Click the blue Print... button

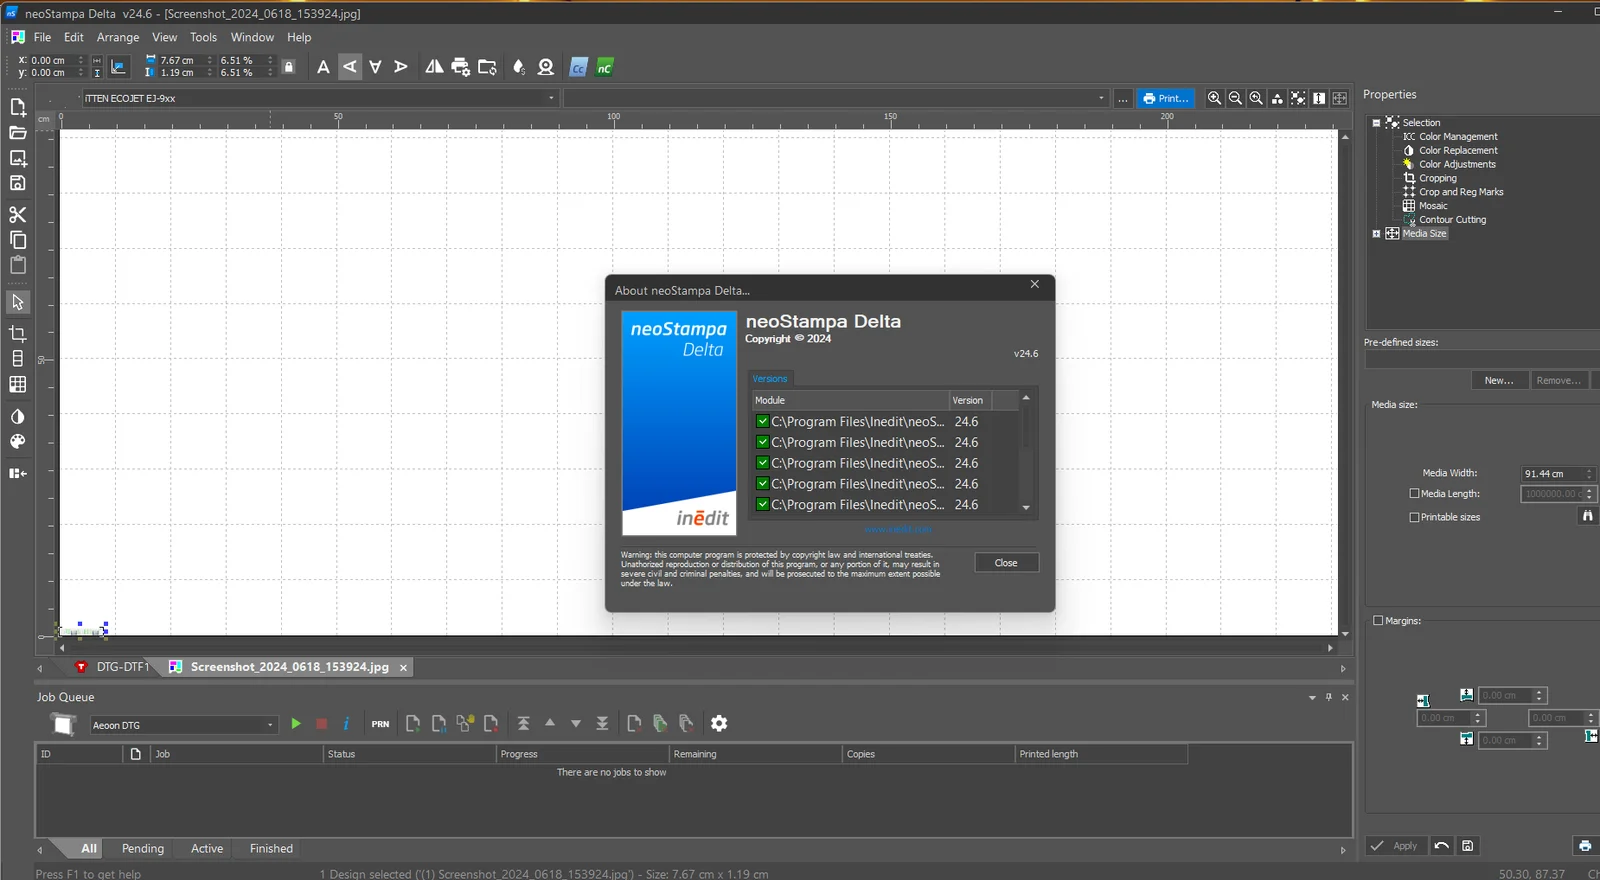[x=1165, y=98]
